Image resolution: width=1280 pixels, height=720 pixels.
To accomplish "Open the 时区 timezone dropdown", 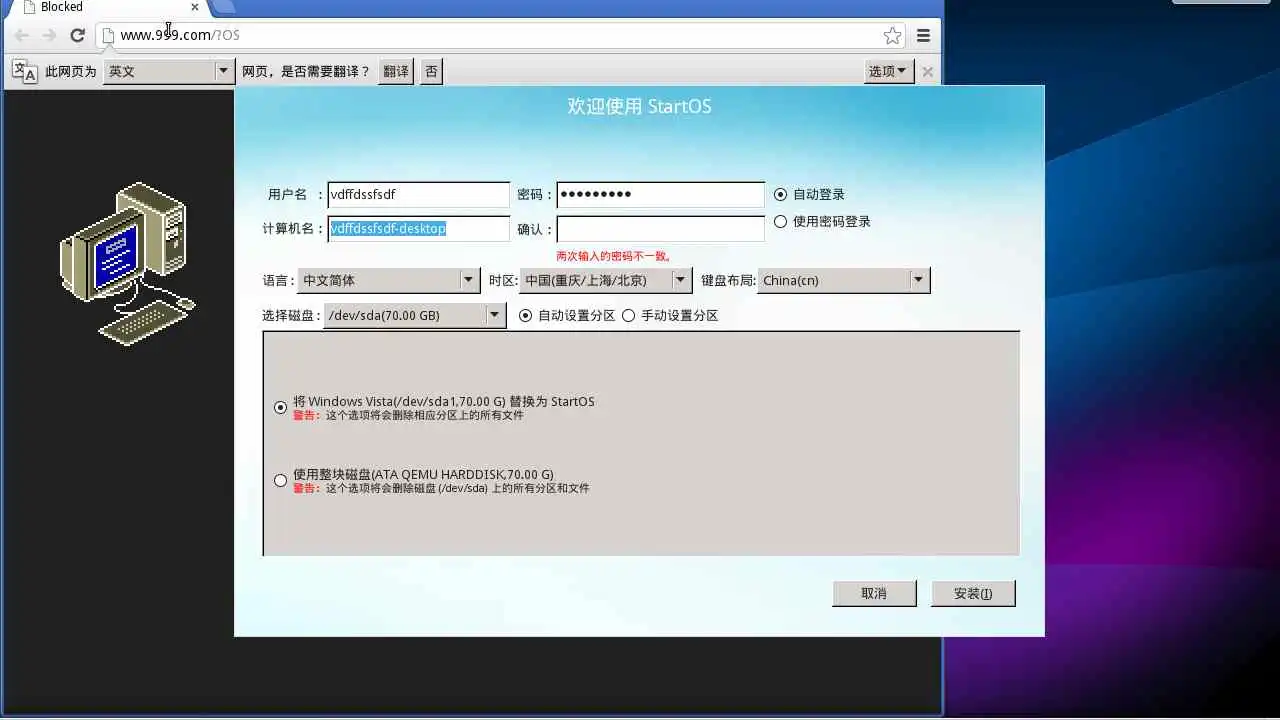I will pos(606,280).
